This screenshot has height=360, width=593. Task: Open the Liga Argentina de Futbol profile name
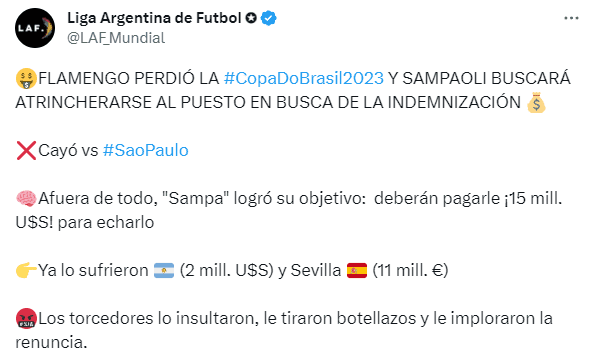(x=154, y=18)
